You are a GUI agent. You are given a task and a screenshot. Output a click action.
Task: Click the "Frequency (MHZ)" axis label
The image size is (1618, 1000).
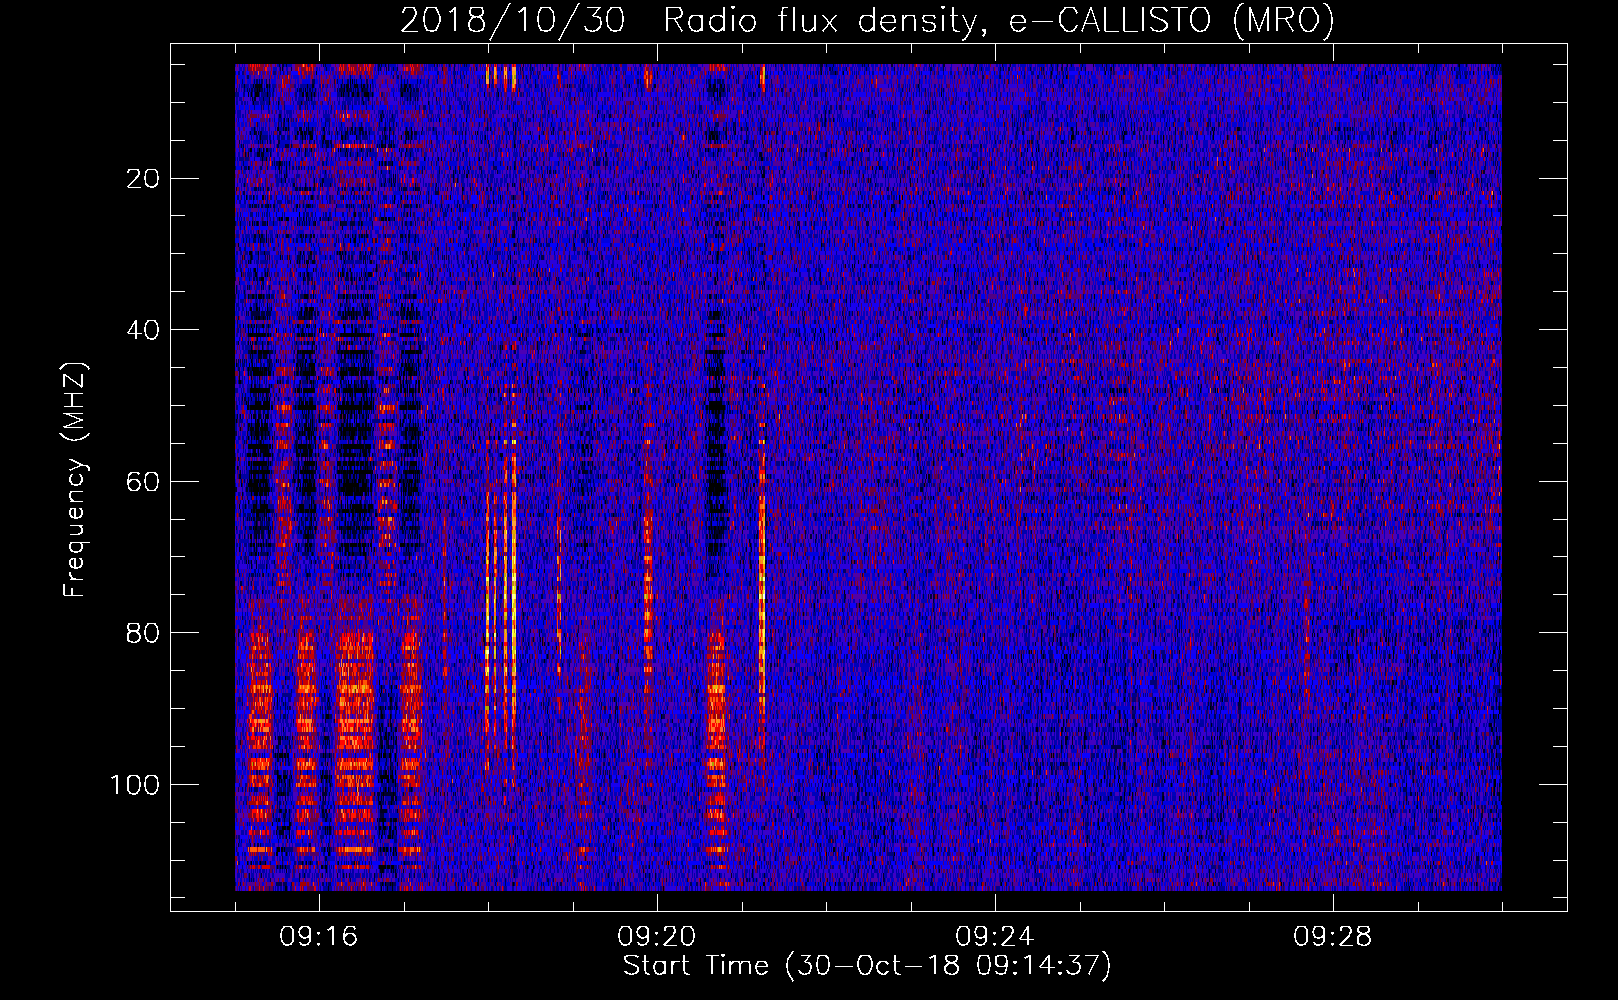point(75,480)
